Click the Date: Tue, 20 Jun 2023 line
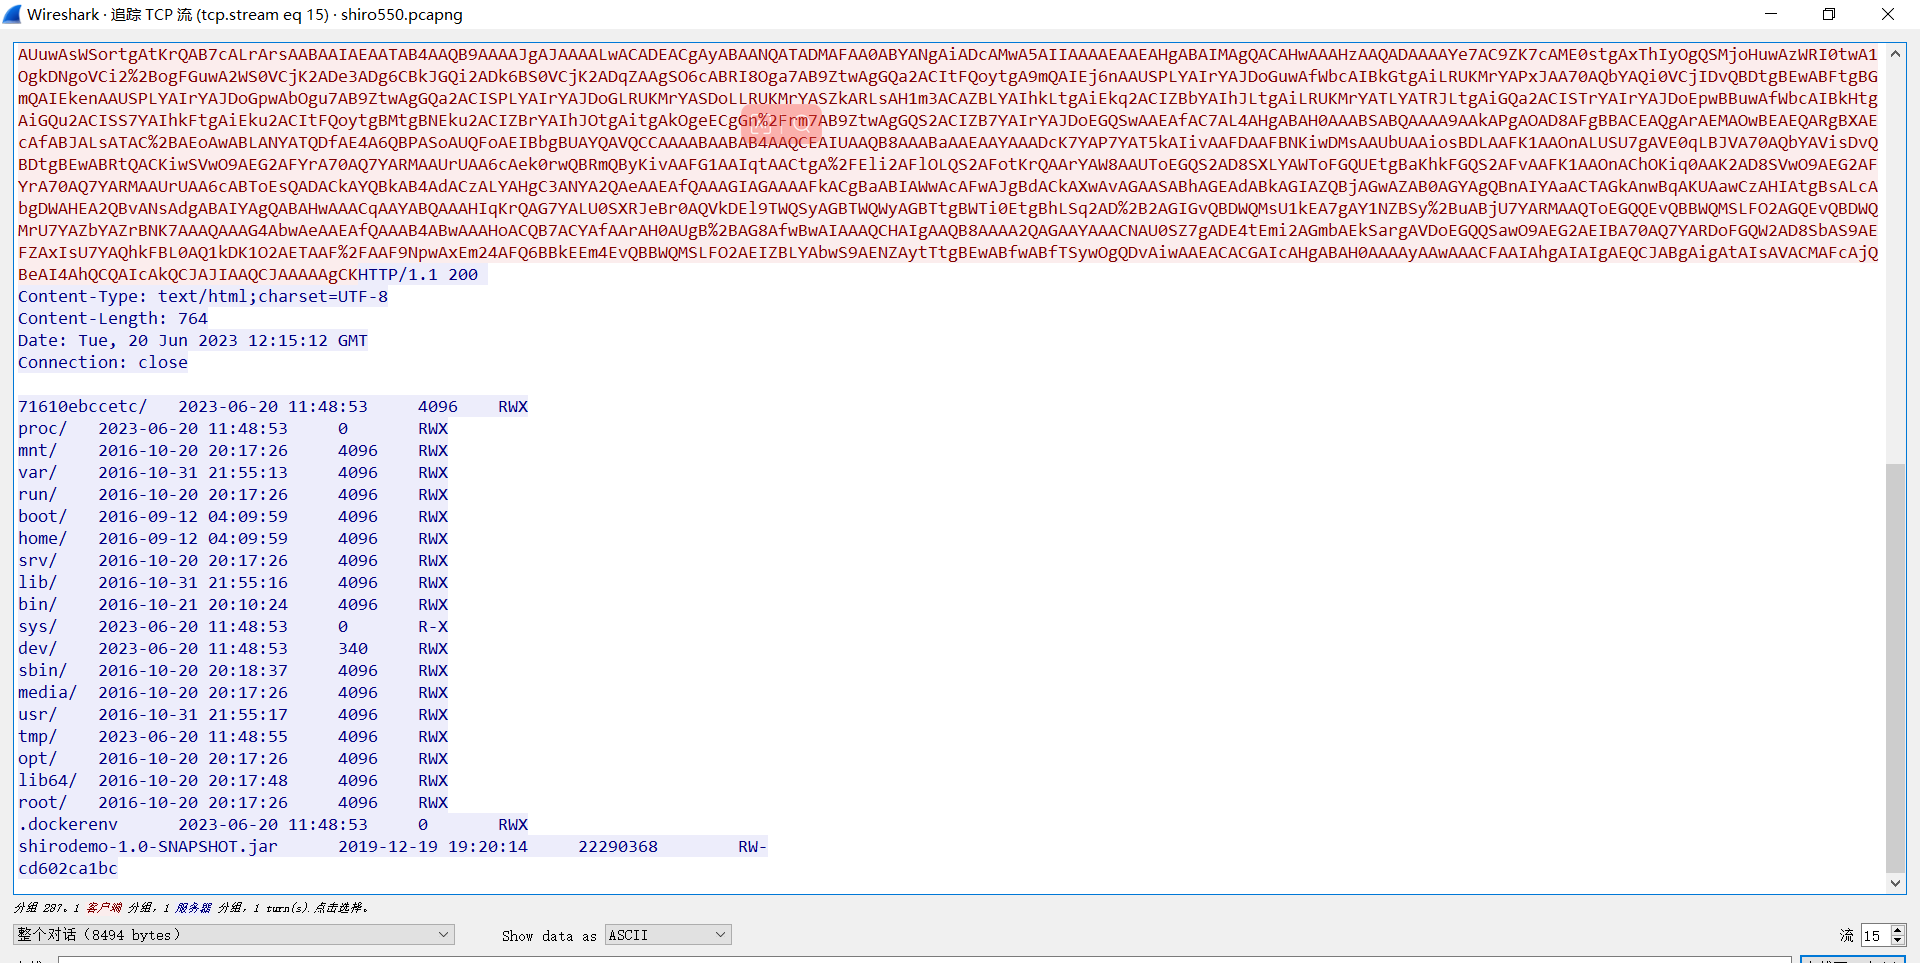The image size is (1920, 963). click(192, 341)
